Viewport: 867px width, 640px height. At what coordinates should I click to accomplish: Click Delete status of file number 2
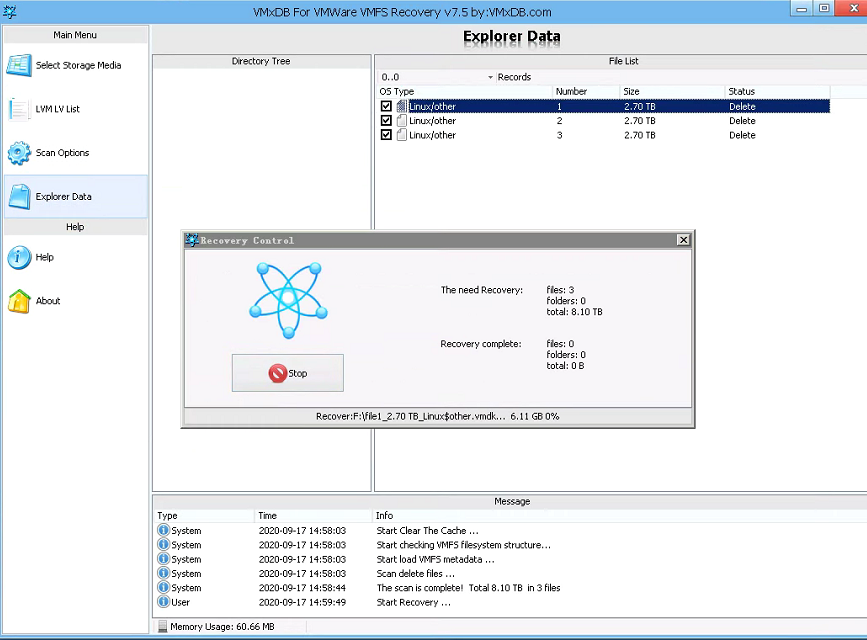point(742,121)
